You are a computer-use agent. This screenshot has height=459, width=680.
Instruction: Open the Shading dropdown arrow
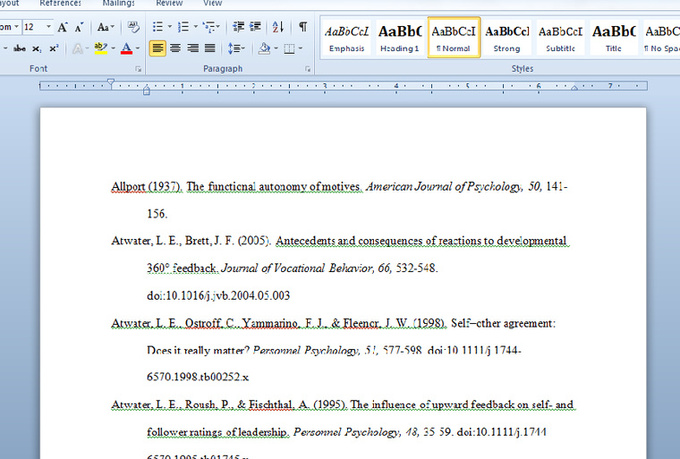pos(276,48)
